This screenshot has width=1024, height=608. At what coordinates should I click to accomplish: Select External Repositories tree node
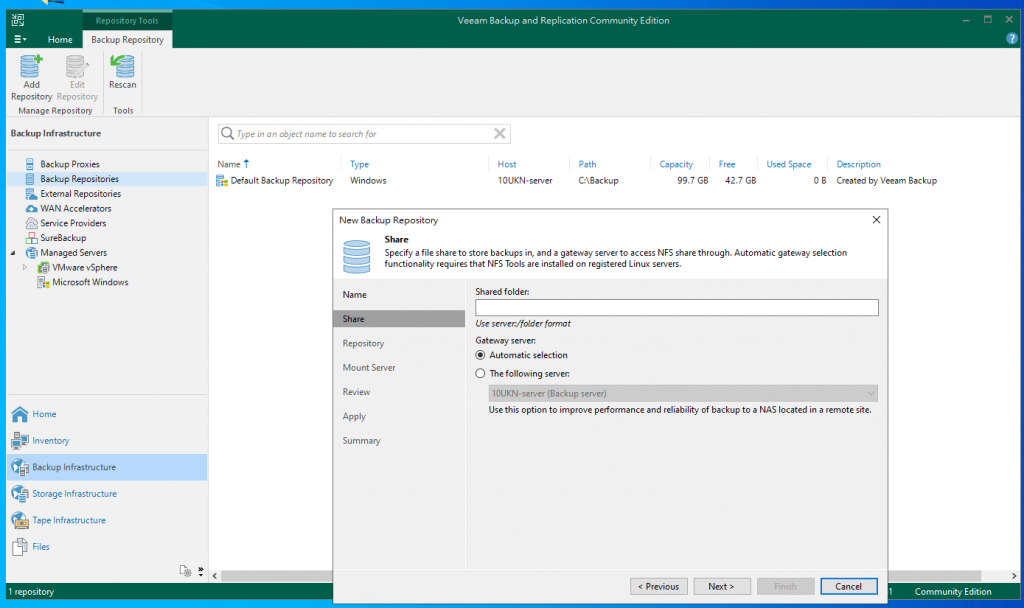point(80,194)
